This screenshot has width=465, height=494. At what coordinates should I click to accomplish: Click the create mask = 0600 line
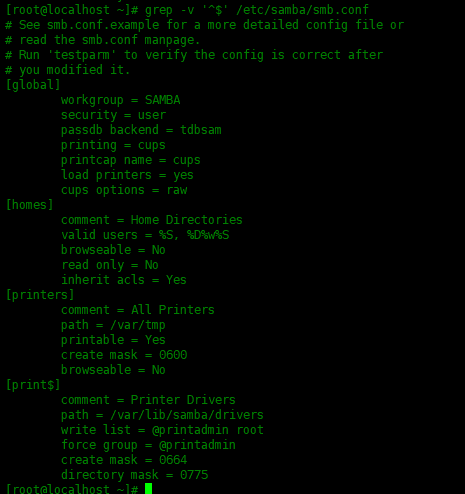(x=124, y=355)
